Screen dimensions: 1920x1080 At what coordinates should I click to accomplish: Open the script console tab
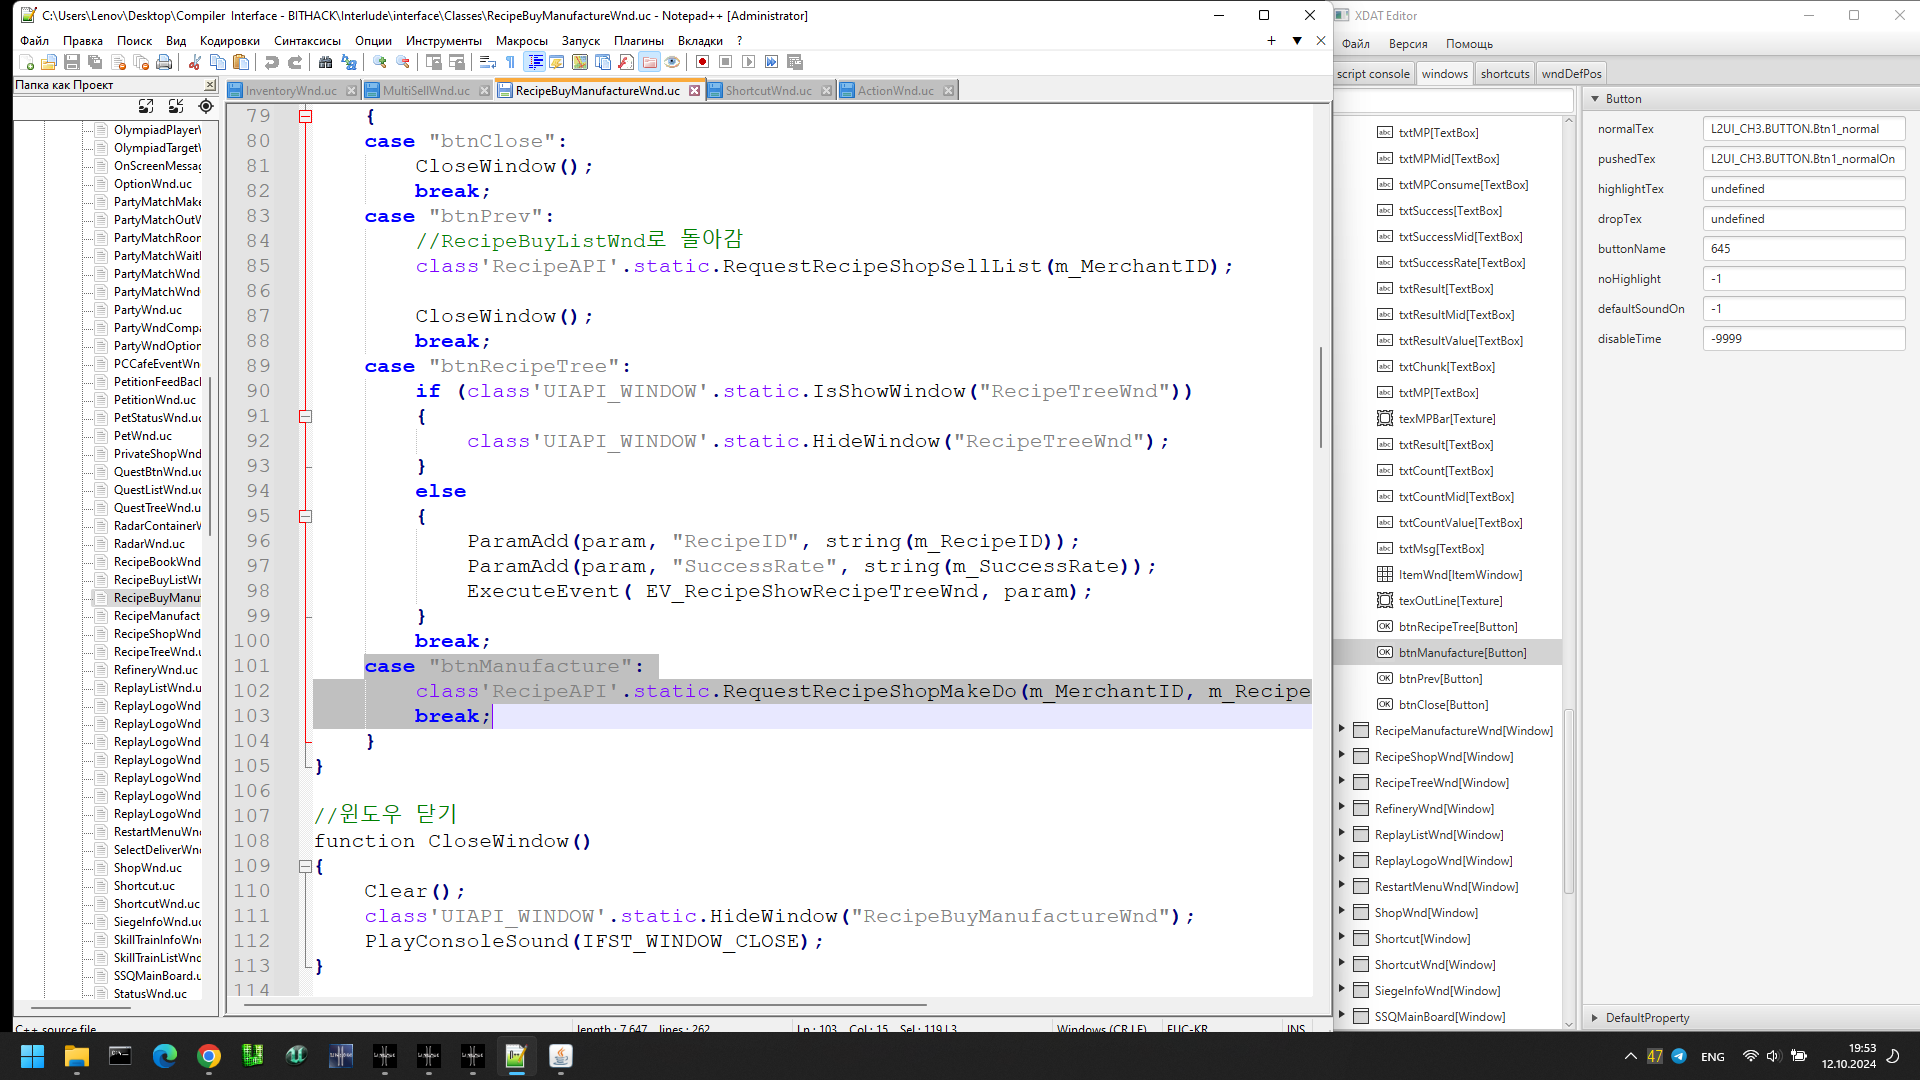(1373, 74)
